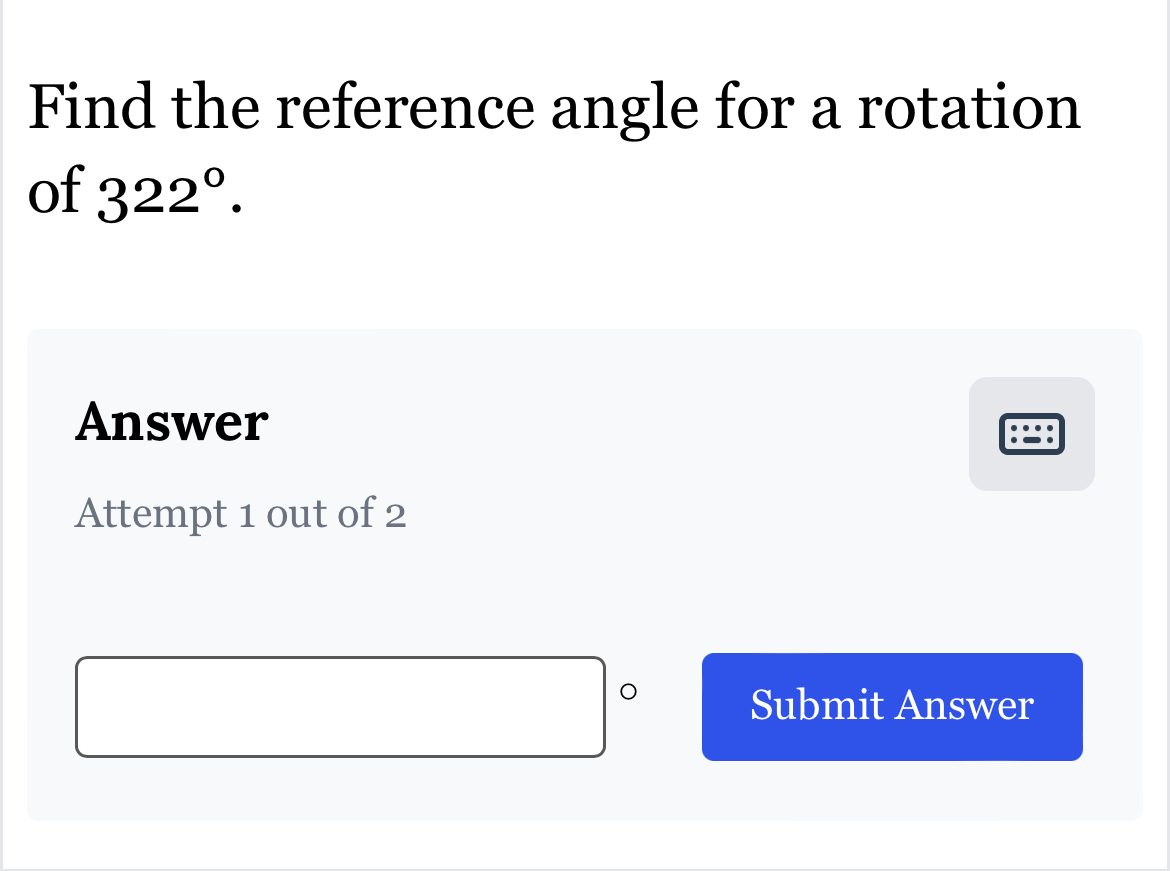
Task: Click the Answer section heading
Action: coord(171,422)
